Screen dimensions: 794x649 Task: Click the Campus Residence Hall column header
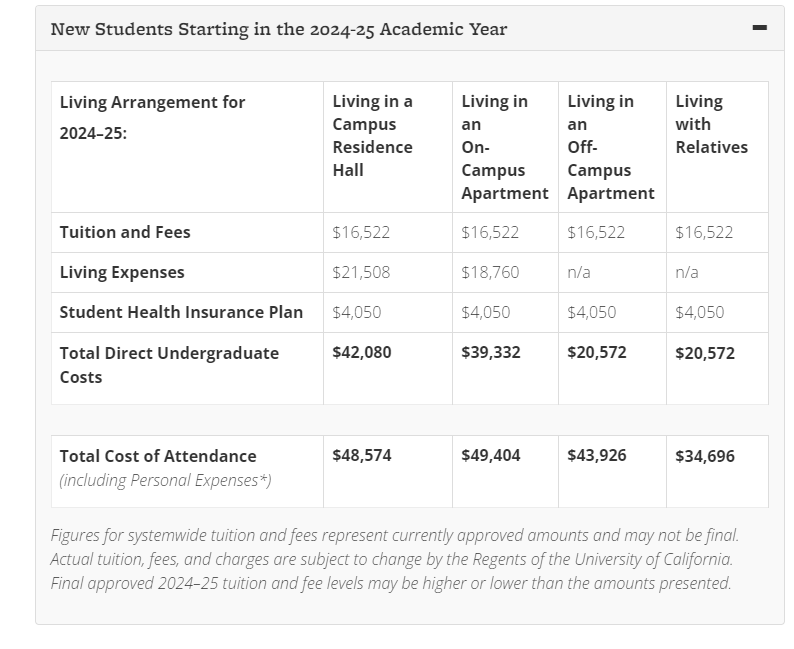click(373, 135)
